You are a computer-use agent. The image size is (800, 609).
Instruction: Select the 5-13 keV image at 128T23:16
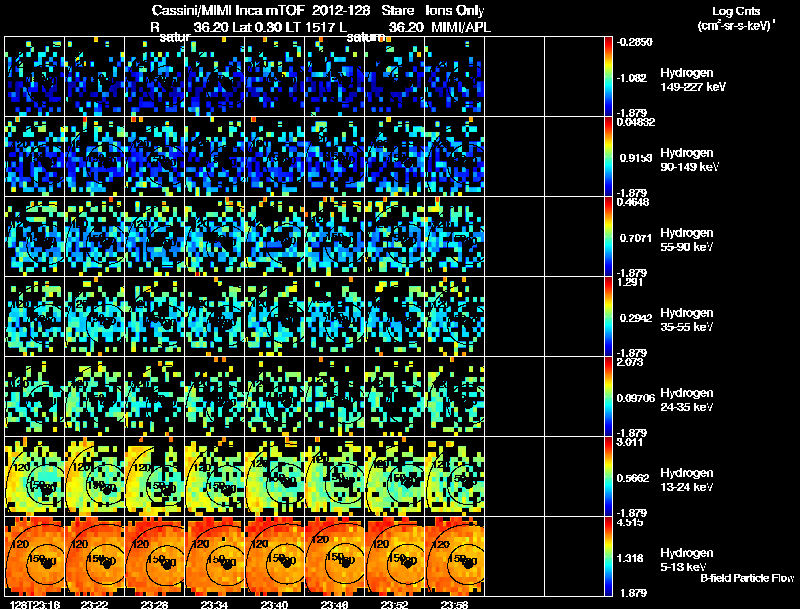pyautogui.click(x=35, y=556)
